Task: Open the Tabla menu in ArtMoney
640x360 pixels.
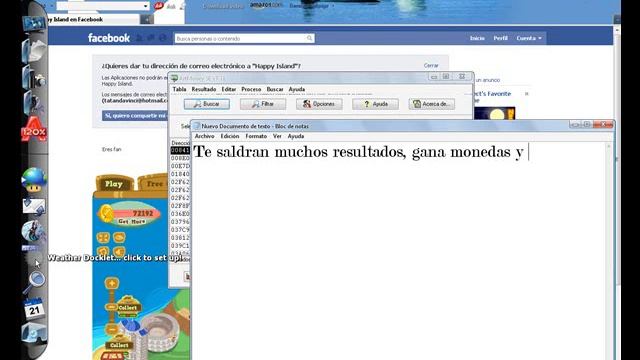Action: coord(179,89)
